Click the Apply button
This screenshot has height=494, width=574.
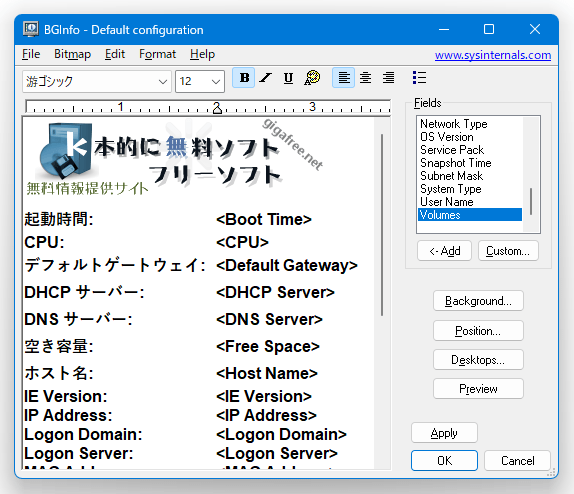[444, 433]
